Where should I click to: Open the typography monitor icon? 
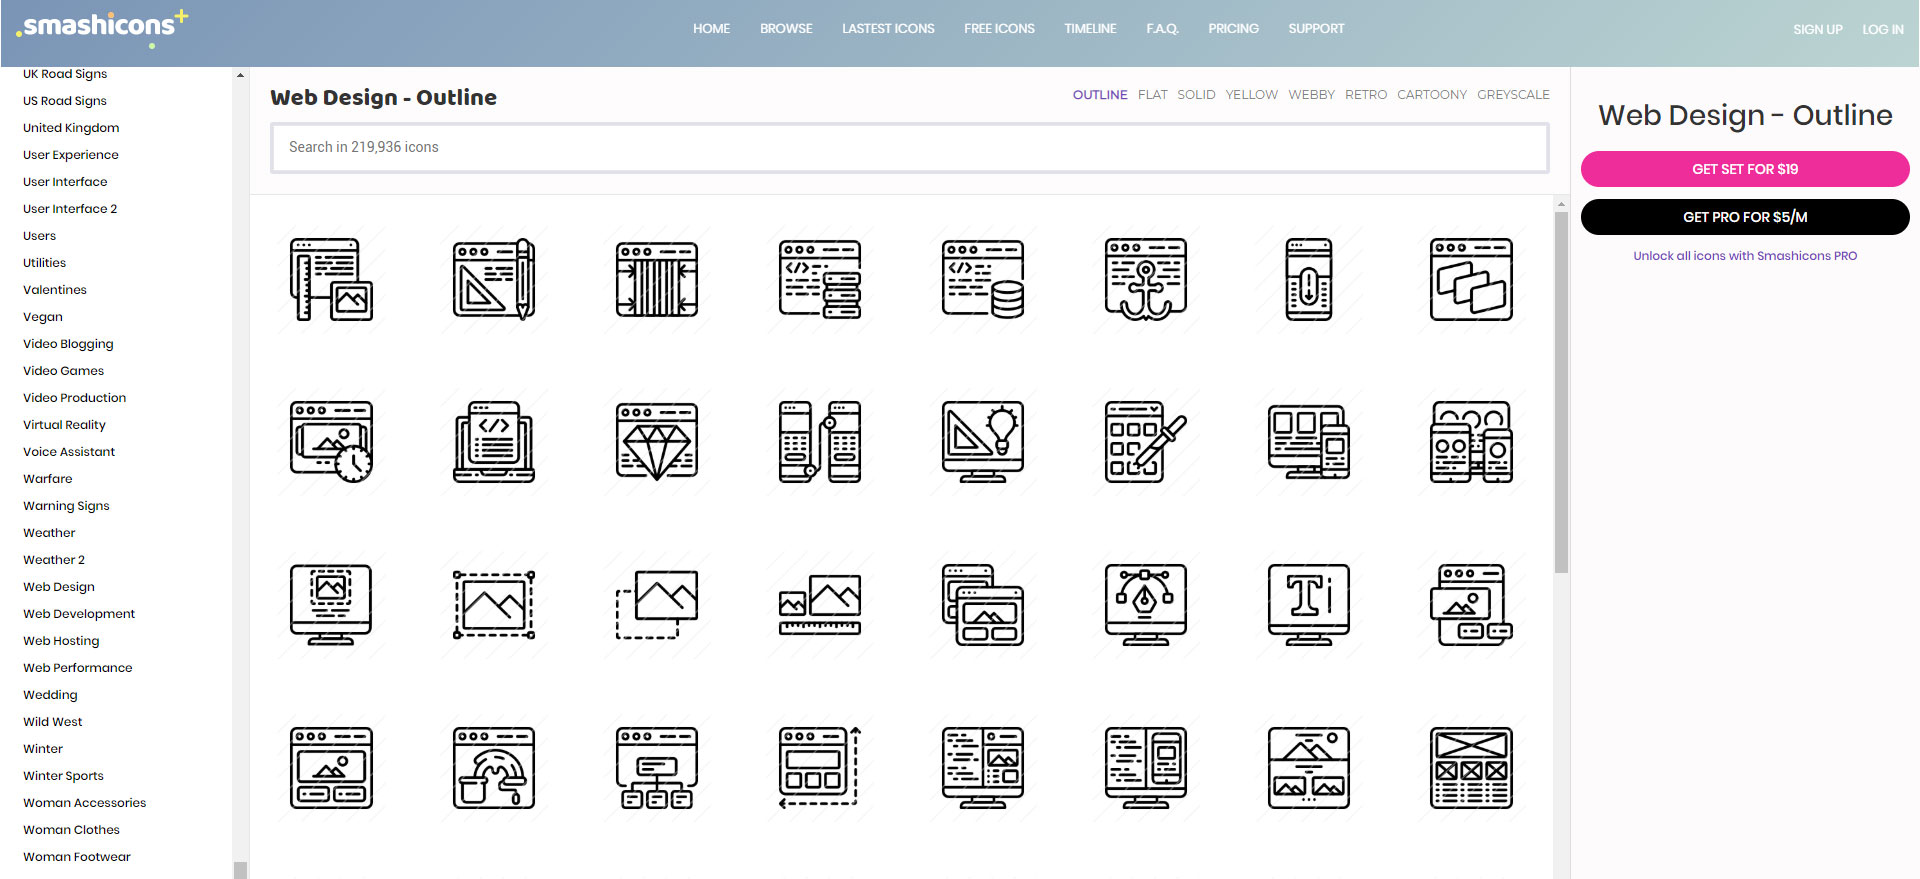coord(1309,605)
